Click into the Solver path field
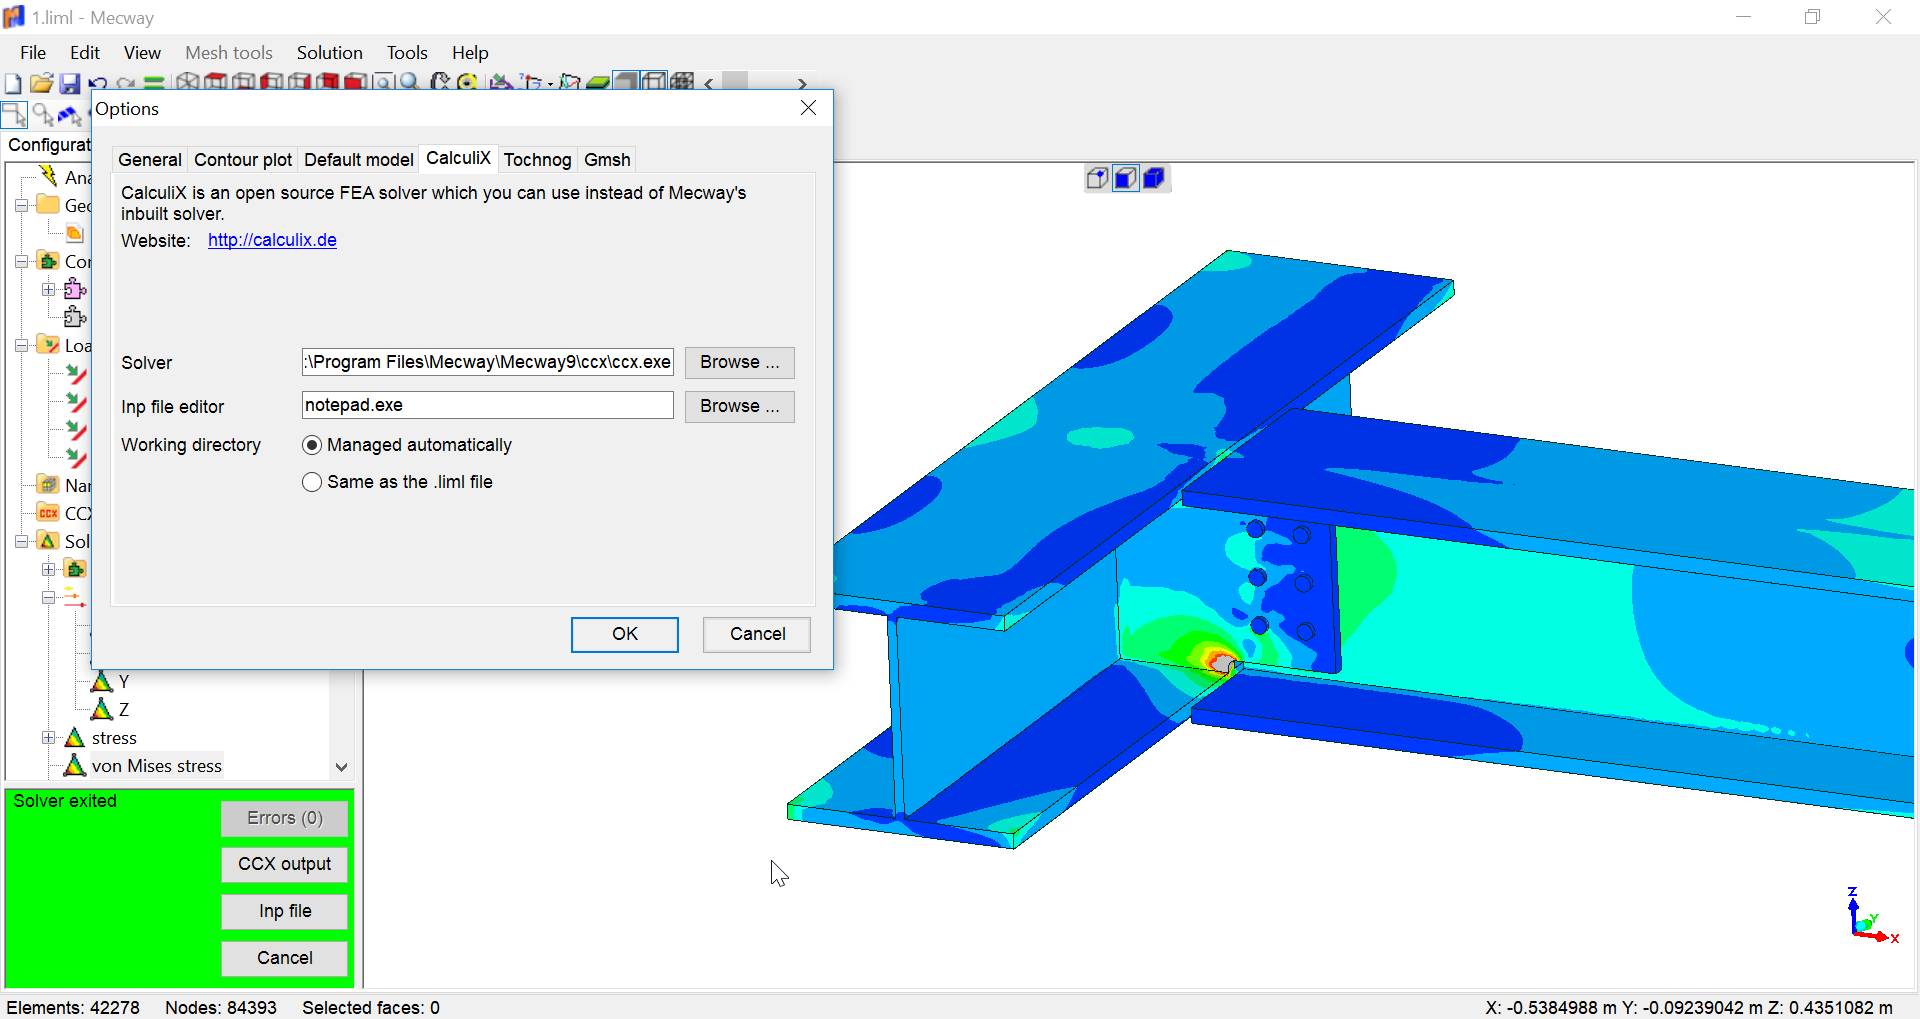The height and width of the screenshot is (1019, 1920). [488, 362]
